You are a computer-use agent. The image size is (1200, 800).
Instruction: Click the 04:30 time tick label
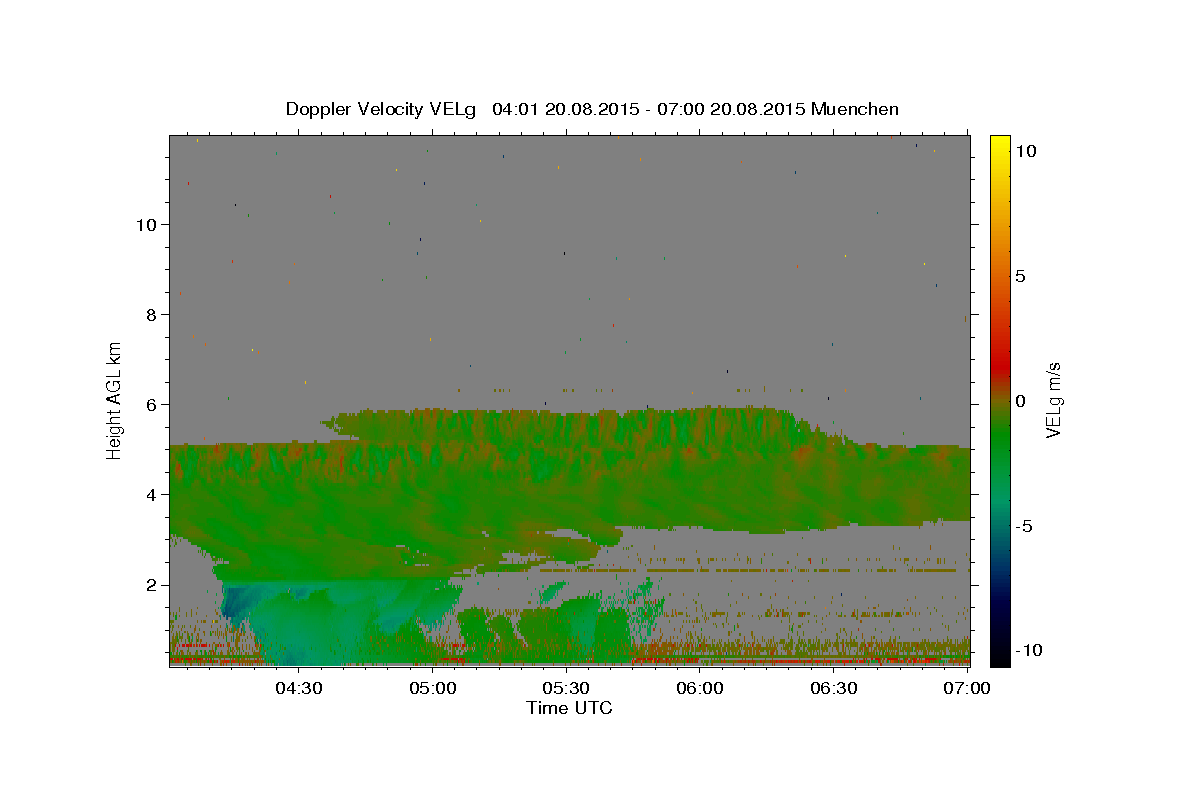[x=300, y=689]
